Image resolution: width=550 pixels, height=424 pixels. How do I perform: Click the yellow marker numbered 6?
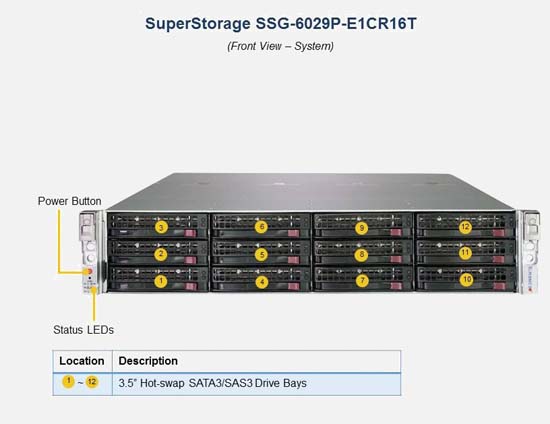(261, 227)
